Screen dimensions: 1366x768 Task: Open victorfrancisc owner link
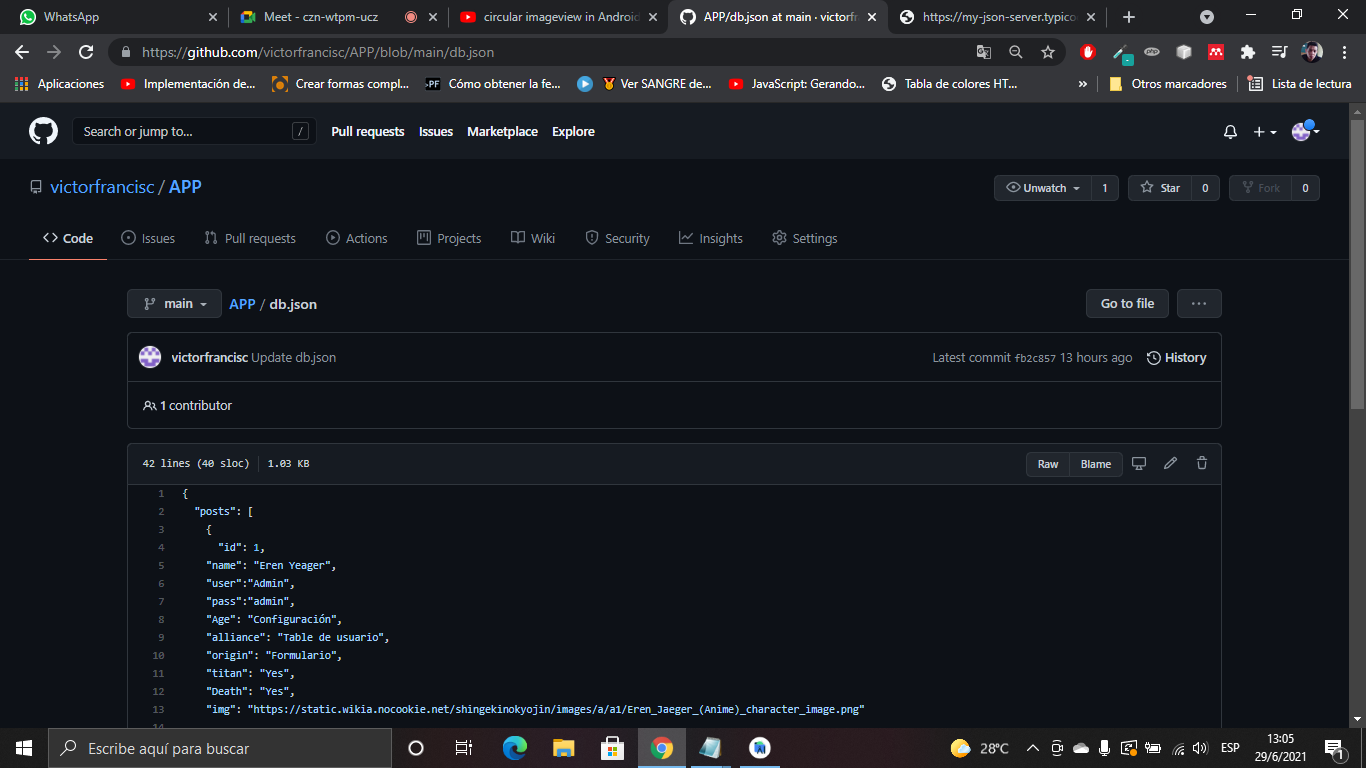(103, 187)
